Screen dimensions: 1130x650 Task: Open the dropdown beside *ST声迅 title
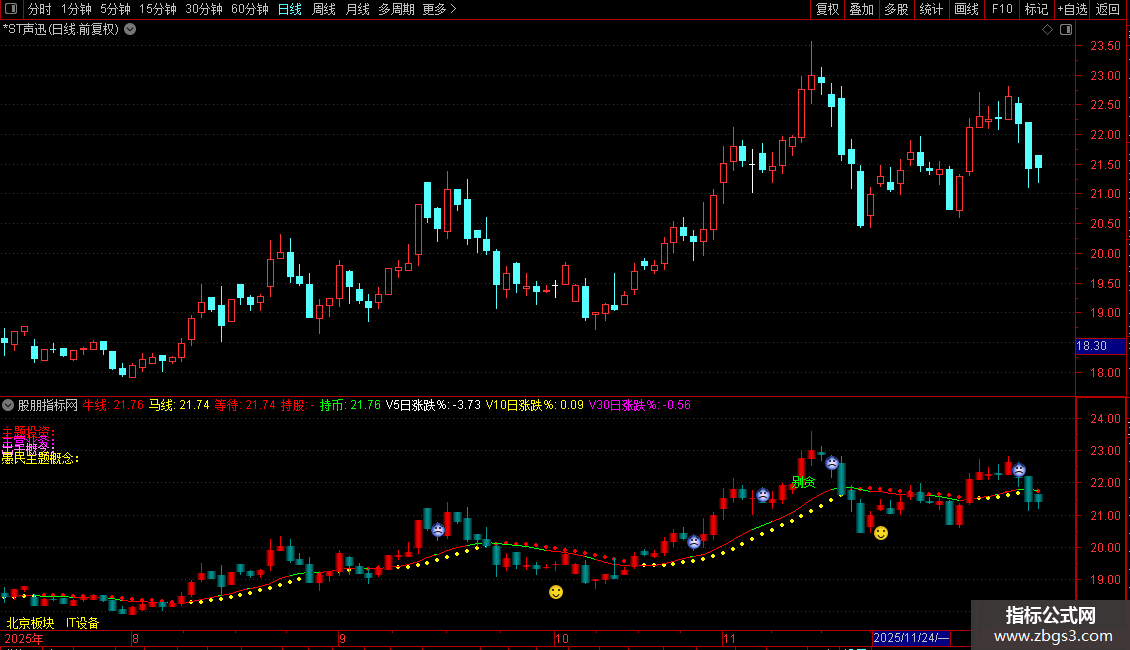tap(130, 30)
